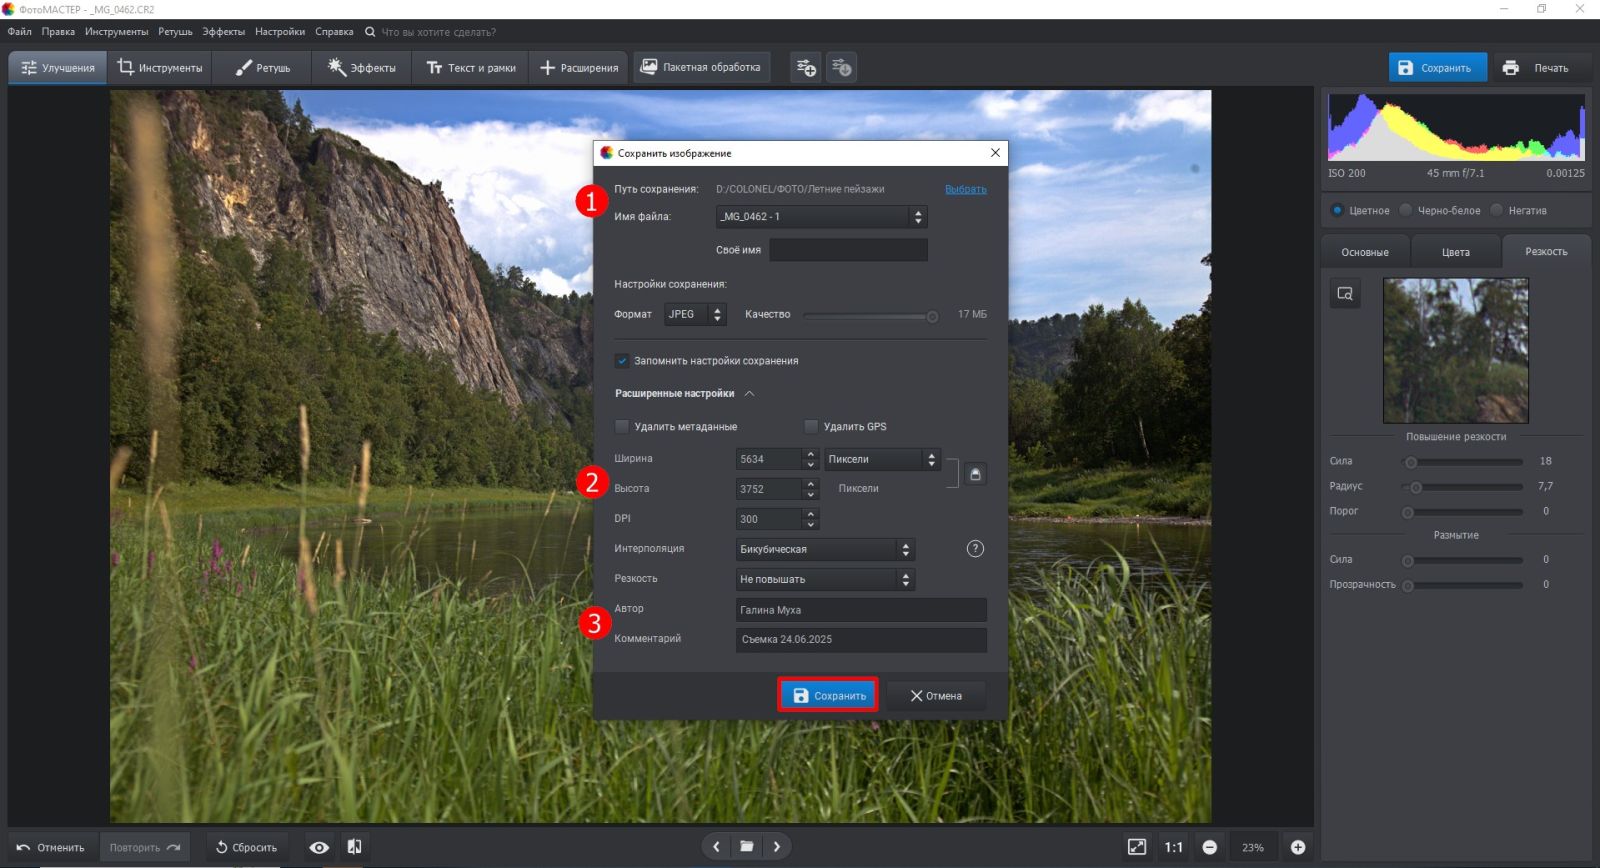This screenshot has width=1600, height=868.
Task: Check the 'Удалить GPS' option
Action: click(811, 427)
